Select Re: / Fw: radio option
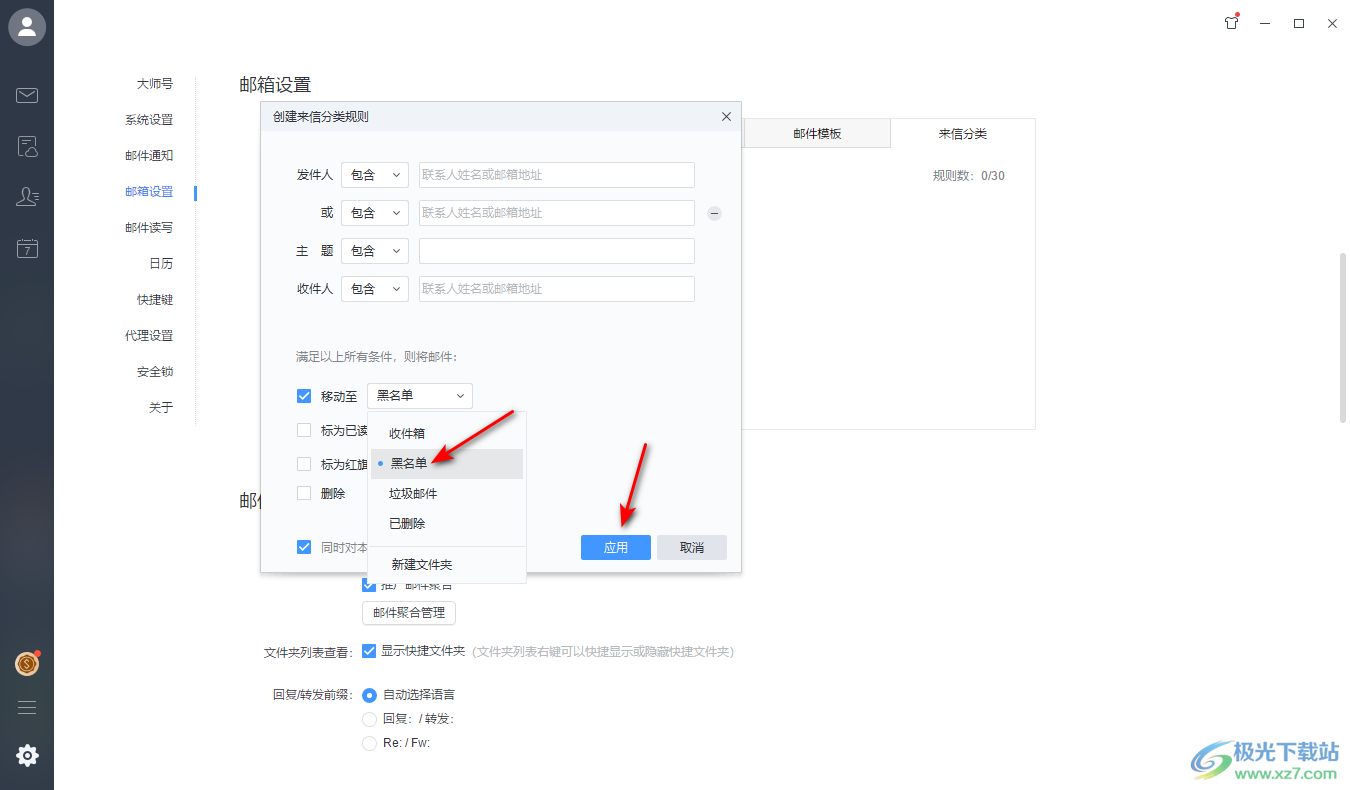 [369, 743]
